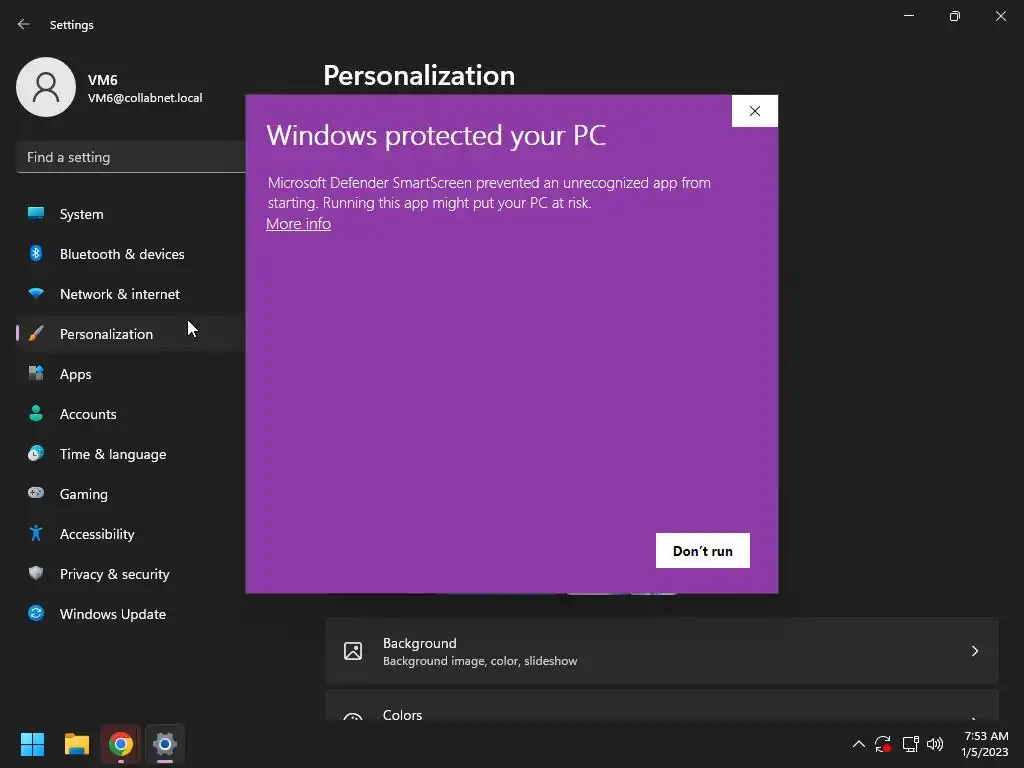Click the Background picture icon
The width and height of the screenshot is (1024, 768).
pyautogui.click(x=353, y=651)
